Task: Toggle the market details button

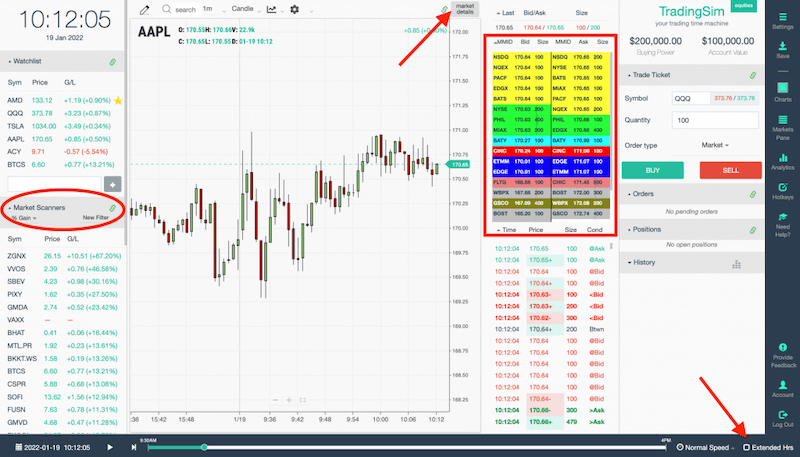Action: point(464,9)
